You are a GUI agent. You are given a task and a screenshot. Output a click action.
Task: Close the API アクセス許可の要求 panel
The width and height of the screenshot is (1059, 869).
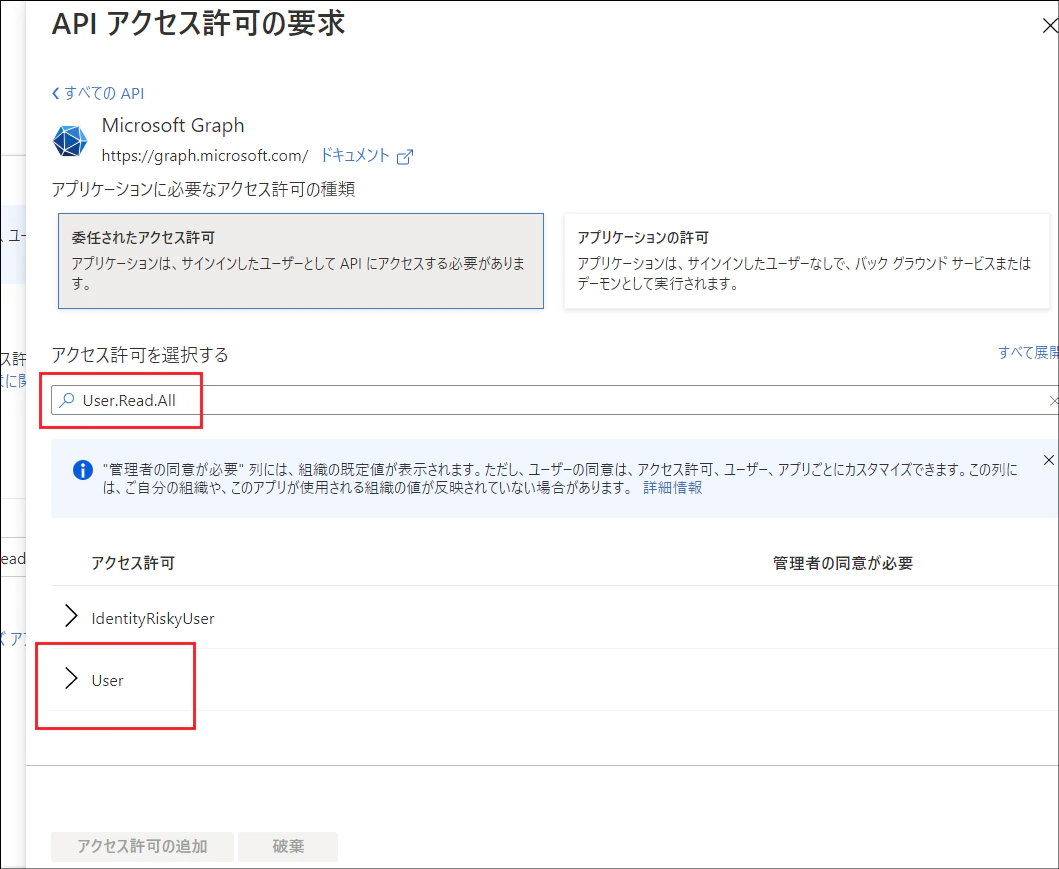(x=1049, y=24)
